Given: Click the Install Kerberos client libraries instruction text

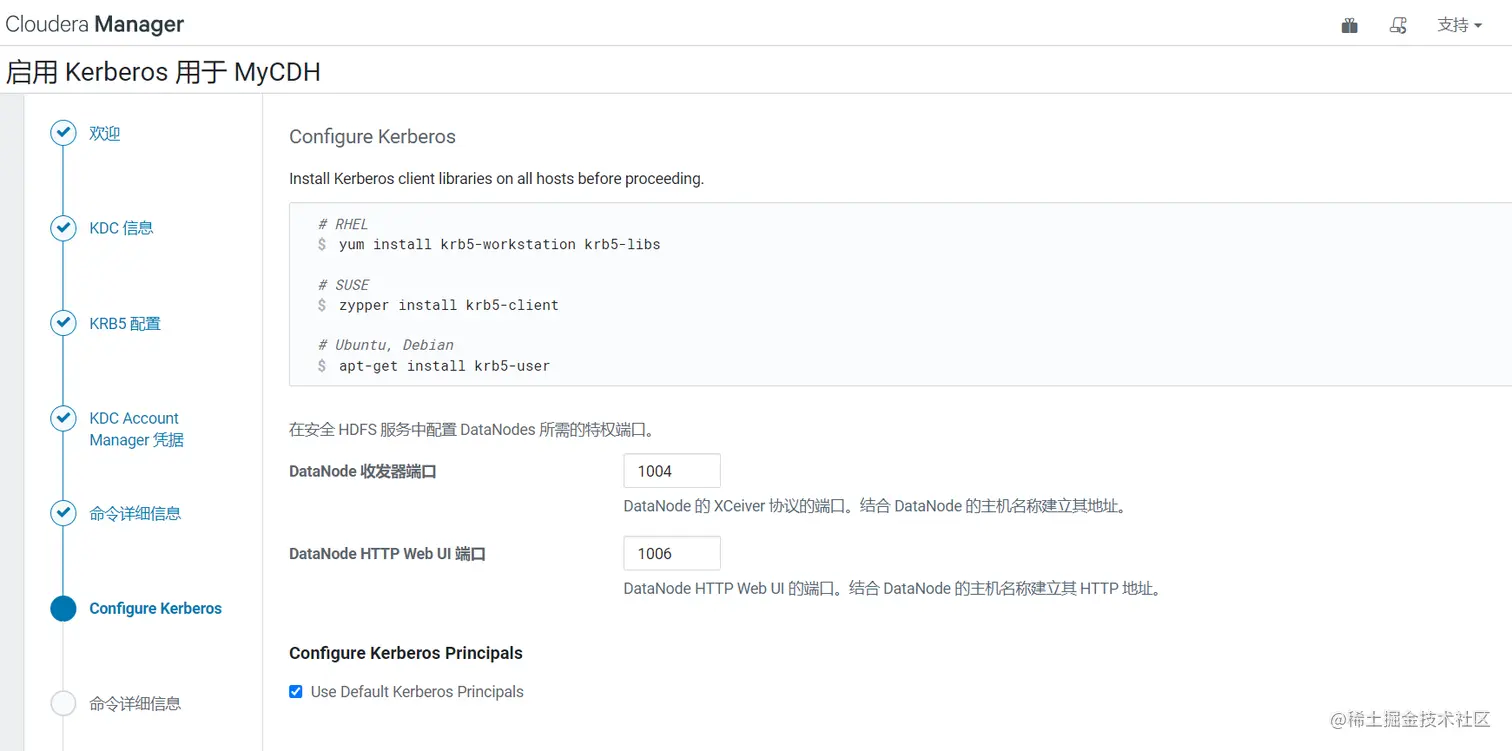Looking at the screenshot, I should [497, 179].
